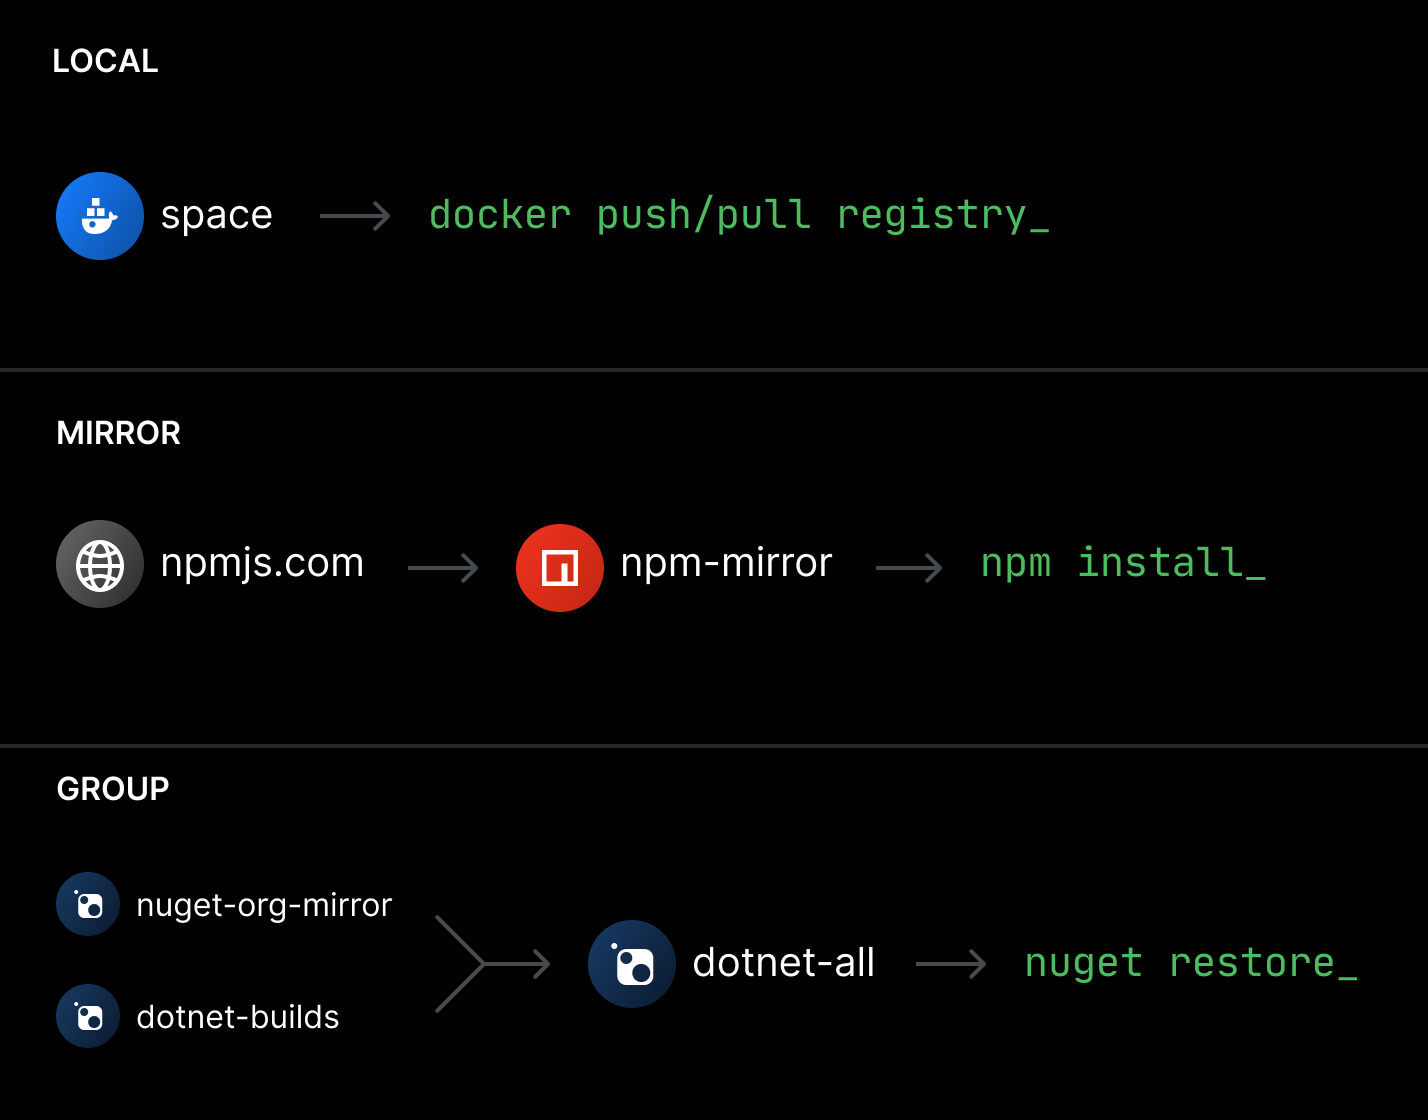Select the 'dotnet-all' group label
This screenshot has height=1120, width=1428.
(x=784, y=963)
